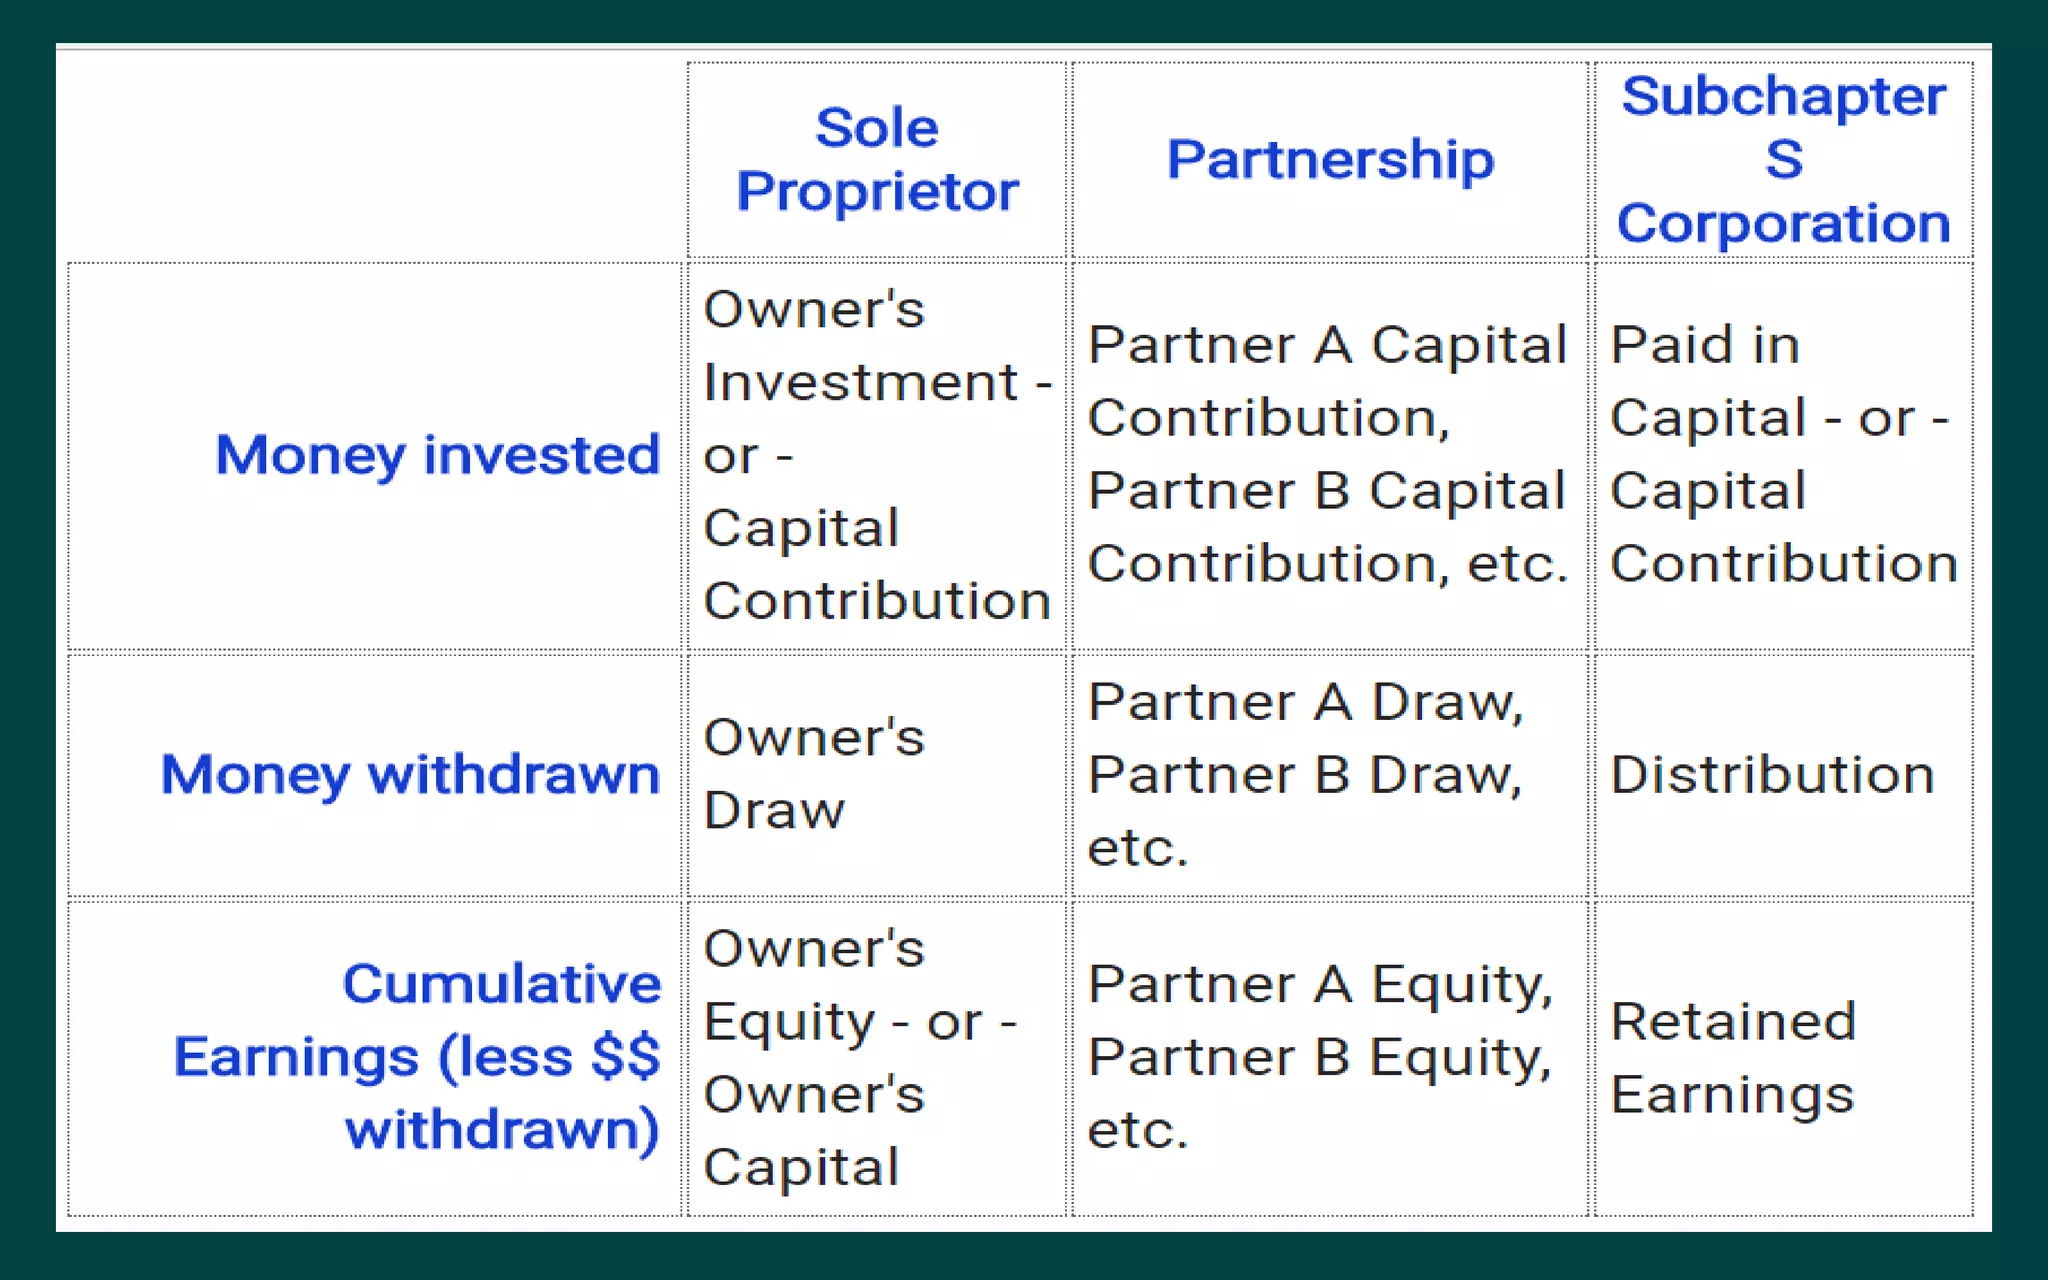Image resolution: width=2048 pixels, height=1280 pixels.
Task: Click the Money withdrawn row label
Action: click(411, 774)
